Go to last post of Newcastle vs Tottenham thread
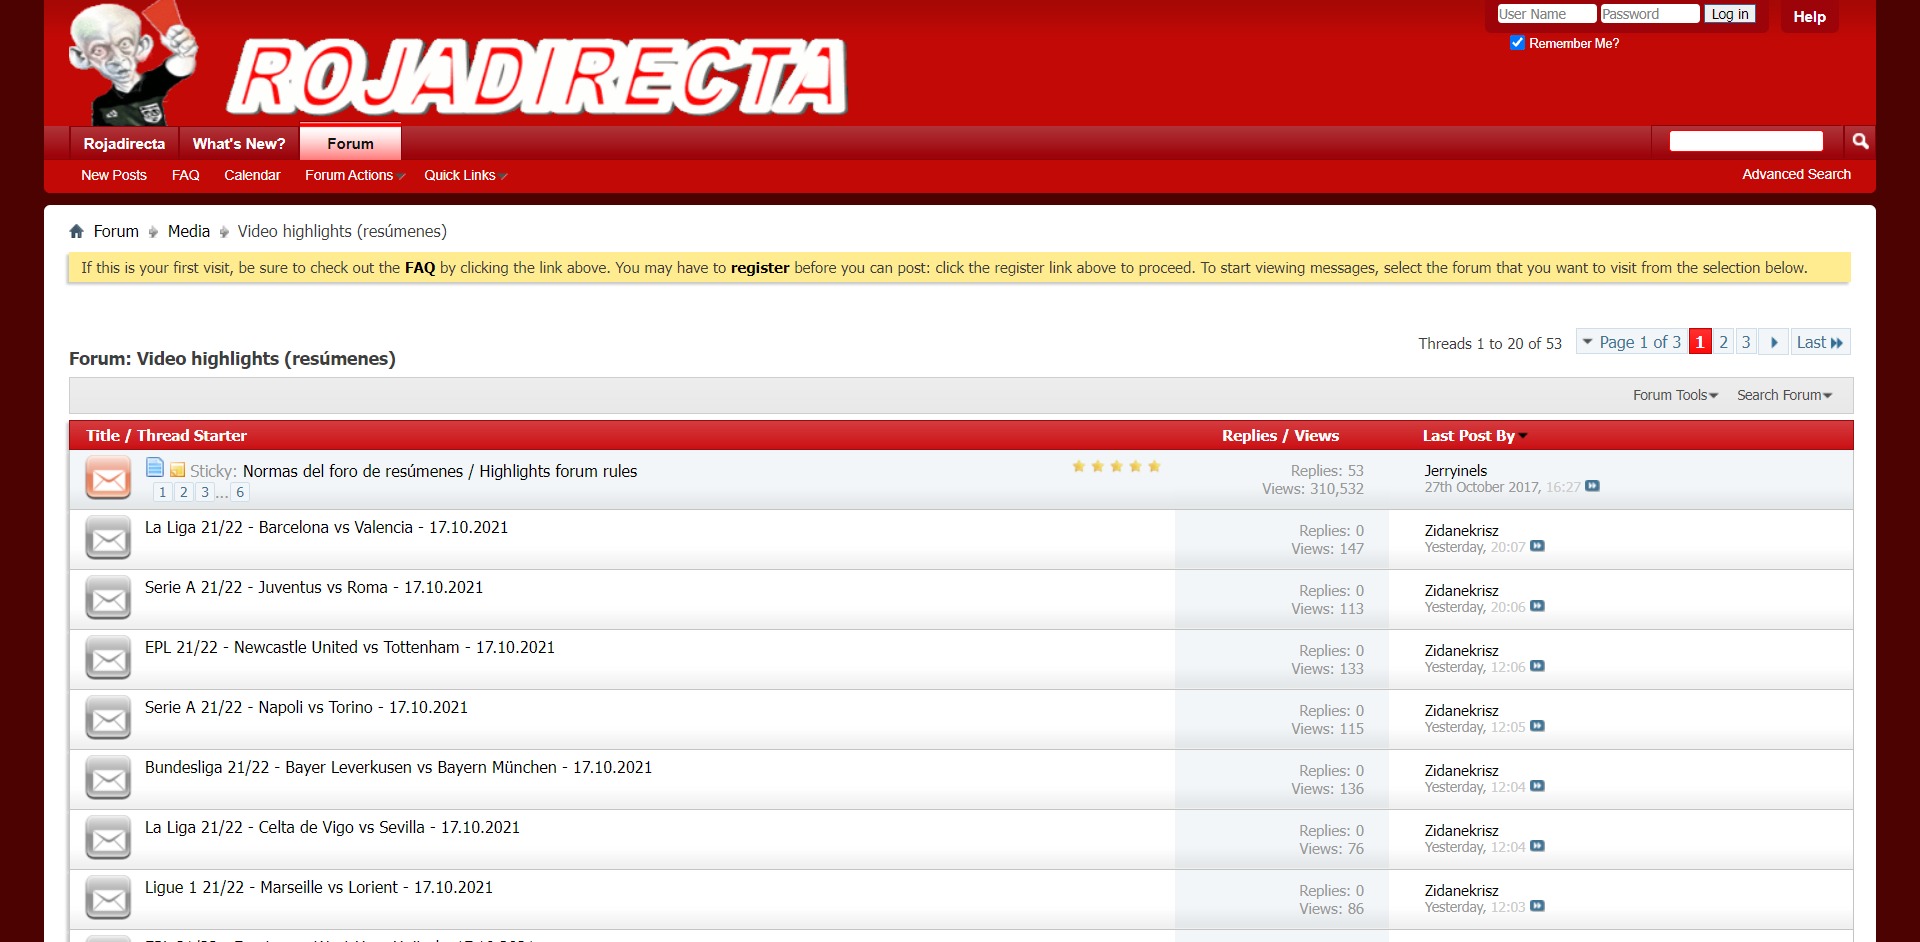The image size is (1920, 942). click(x=1537, y=667)
